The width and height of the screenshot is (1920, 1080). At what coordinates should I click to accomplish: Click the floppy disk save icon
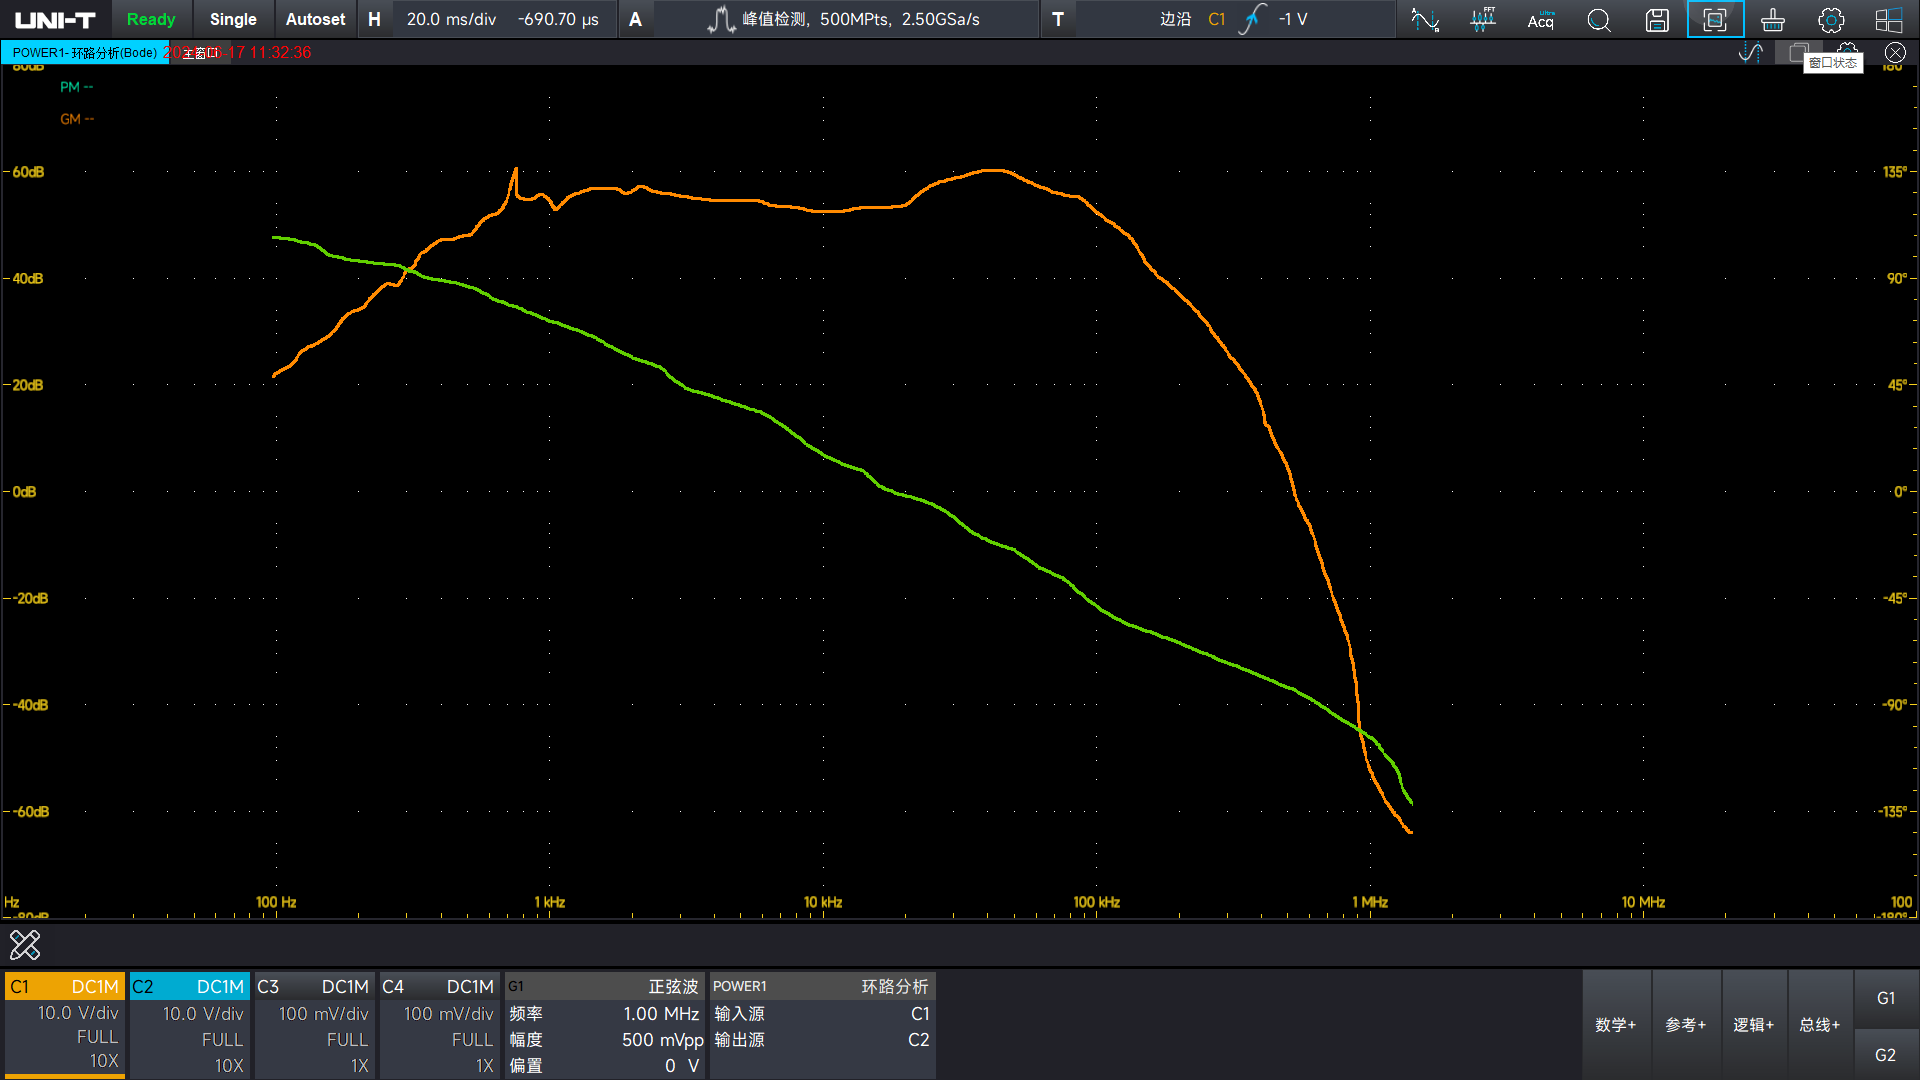click(1657, 19)
